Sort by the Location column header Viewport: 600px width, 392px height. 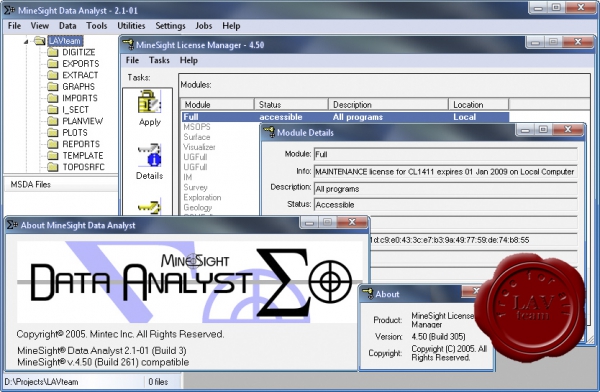pyautogui.click(x=478, y=105)
